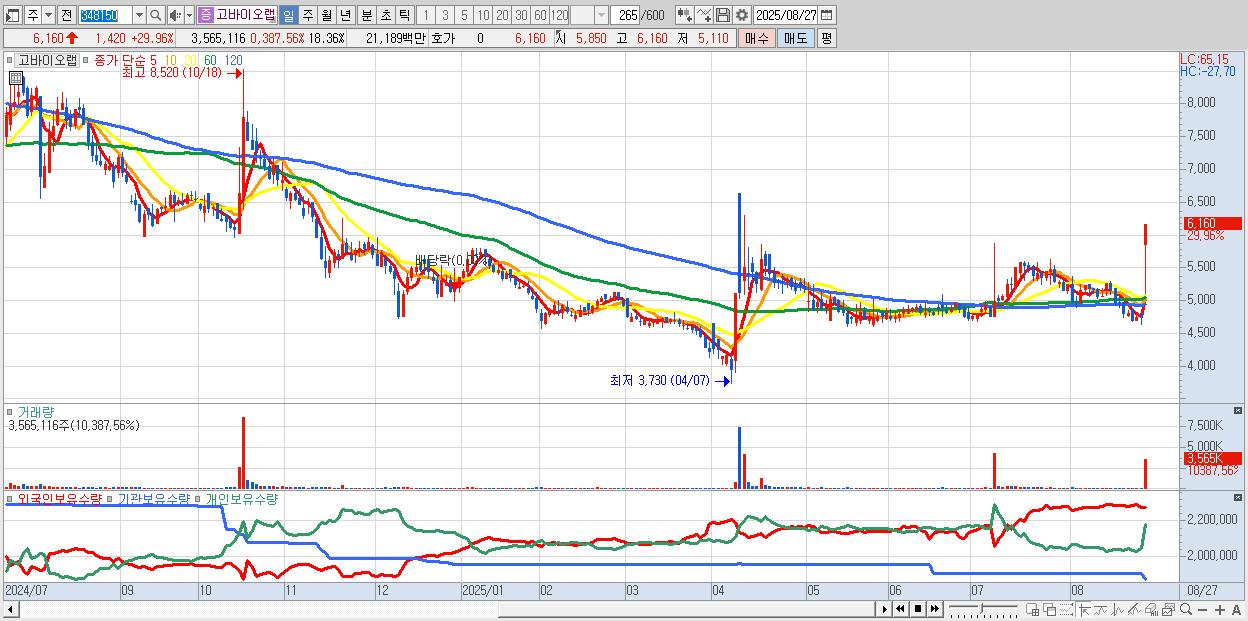Open the custom interval combo box dropdown
Image resolution: width=1248 pixels, height=621 pixels.
(x=601, y=15)
